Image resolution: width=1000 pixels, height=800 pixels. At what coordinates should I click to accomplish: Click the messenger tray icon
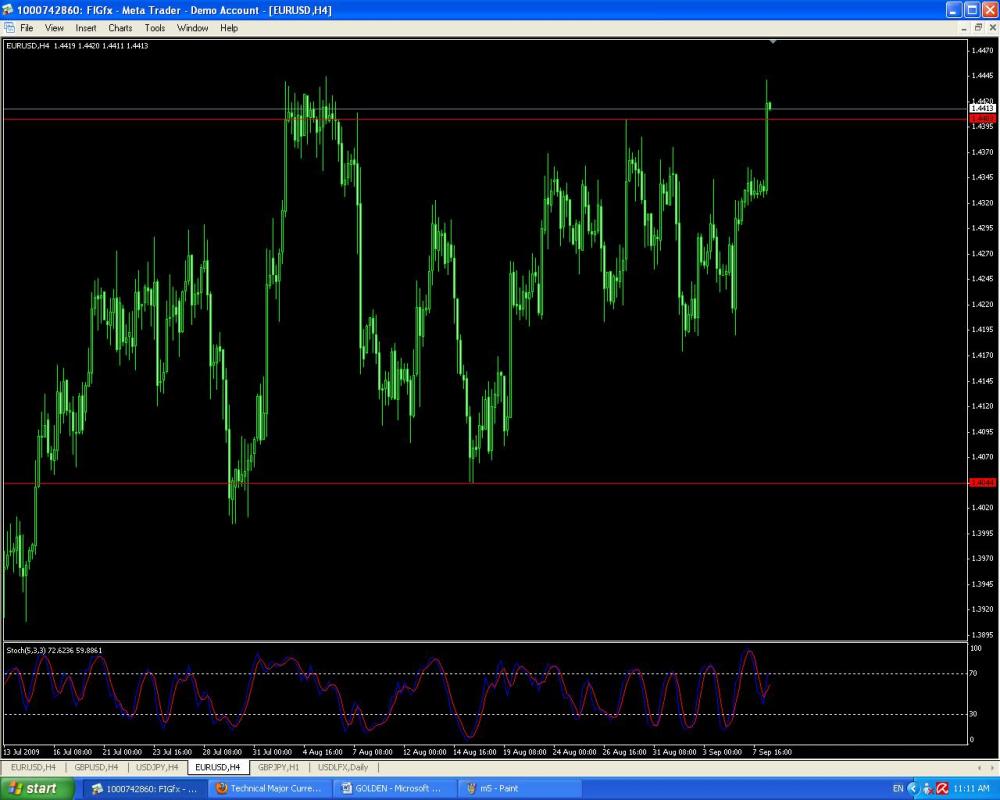pos(928,789)
